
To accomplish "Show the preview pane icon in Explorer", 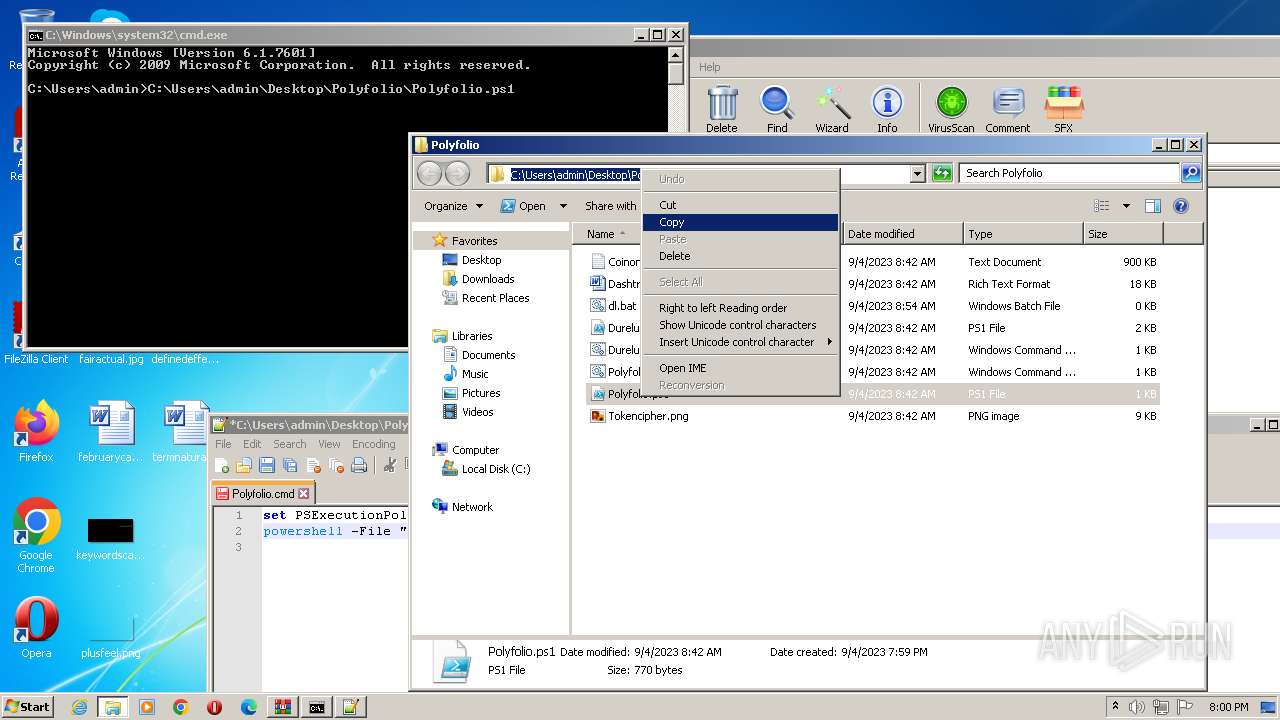I will click(1153, 206).
